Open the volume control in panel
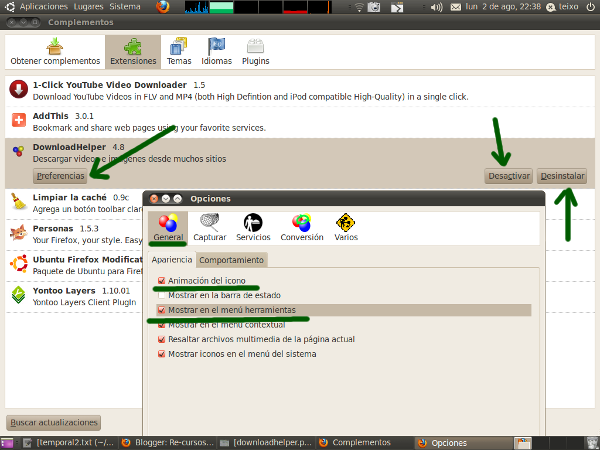600x450 pixels. coord(436,7)
